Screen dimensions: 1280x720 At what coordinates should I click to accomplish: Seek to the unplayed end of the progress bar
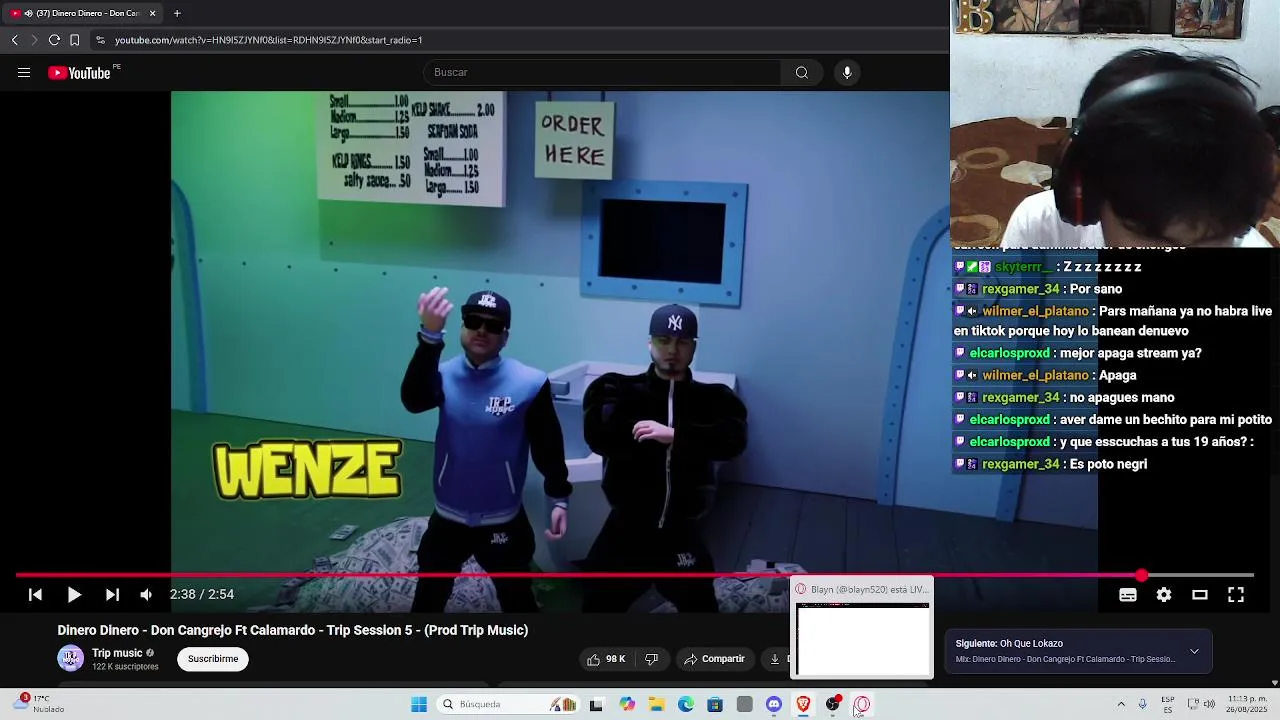[1200, 575]
